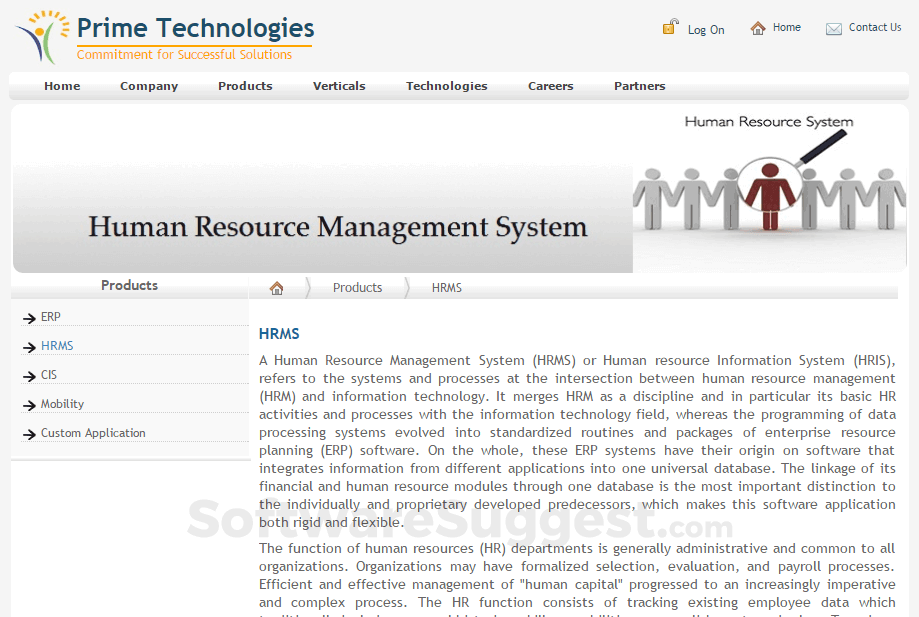This screenshot has height=617, width=919.
Task: Click the padlock Log On icon
Action: [x=670, y=27]
